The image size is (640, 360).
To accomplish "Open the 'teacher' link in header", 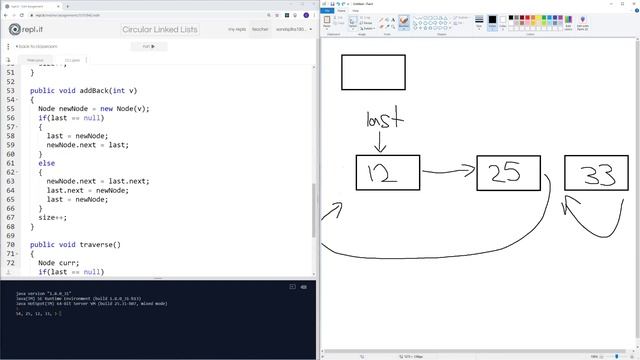I will 260,29.
